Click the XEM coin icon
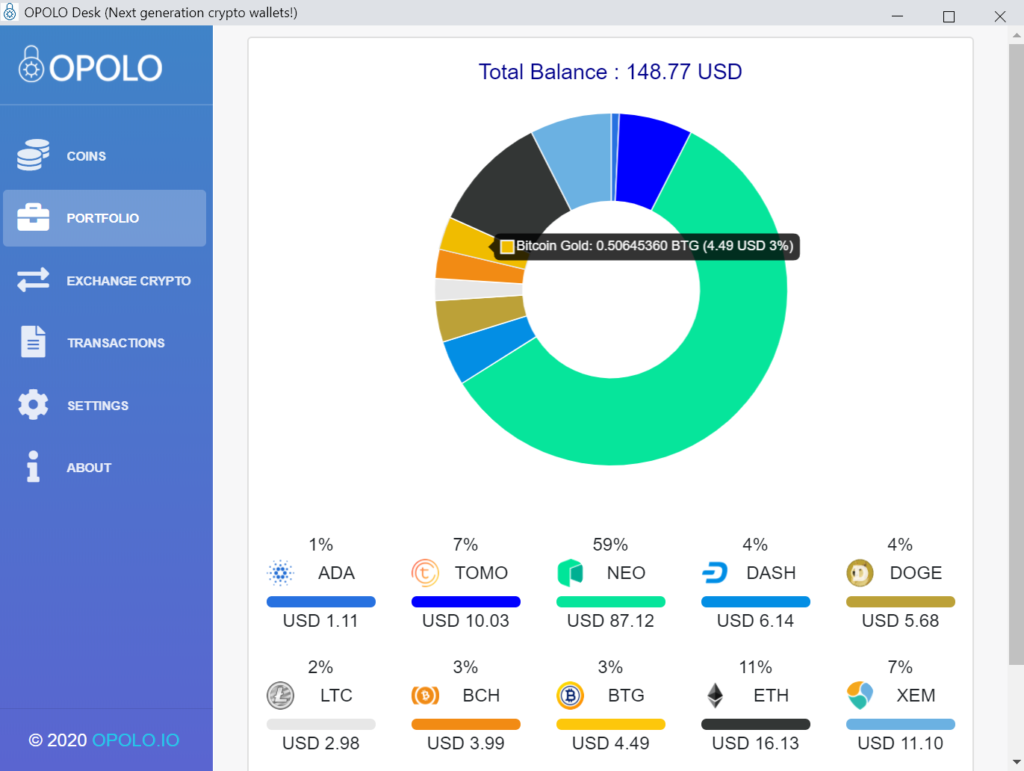 [x=860, y=695]
